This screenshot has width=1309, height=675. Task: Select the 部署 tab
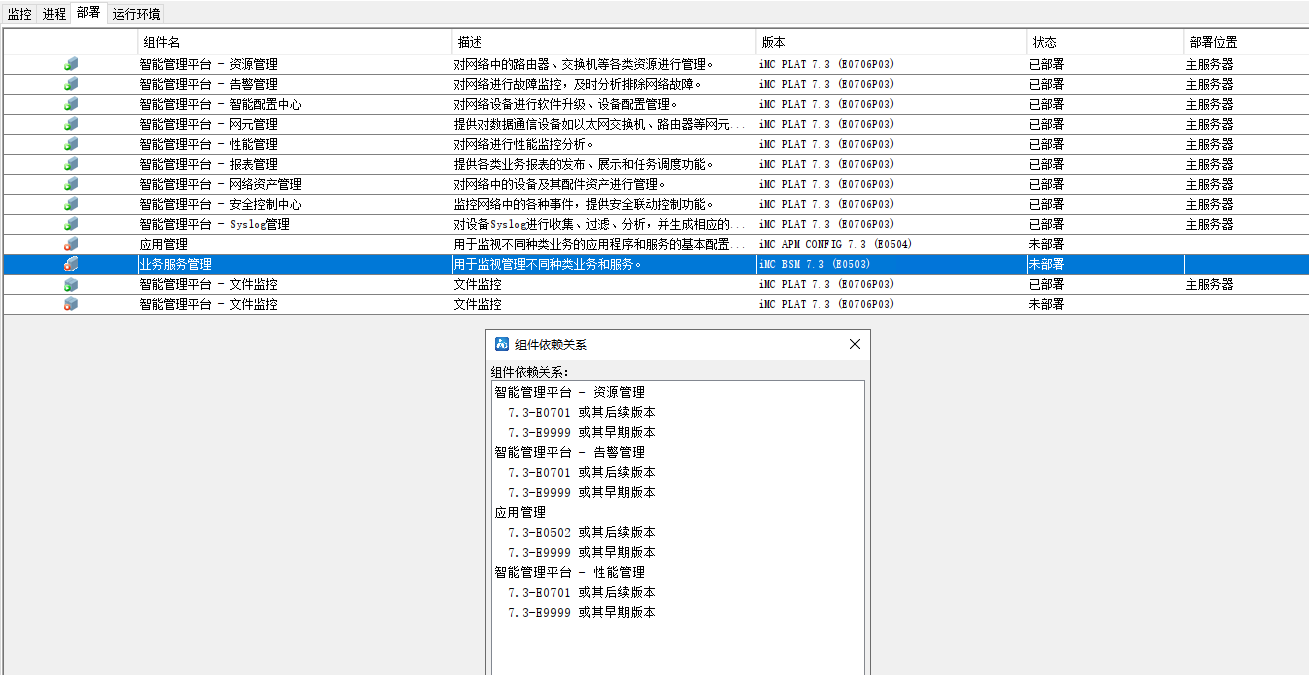pyautogui.click(x=89, y=13)
